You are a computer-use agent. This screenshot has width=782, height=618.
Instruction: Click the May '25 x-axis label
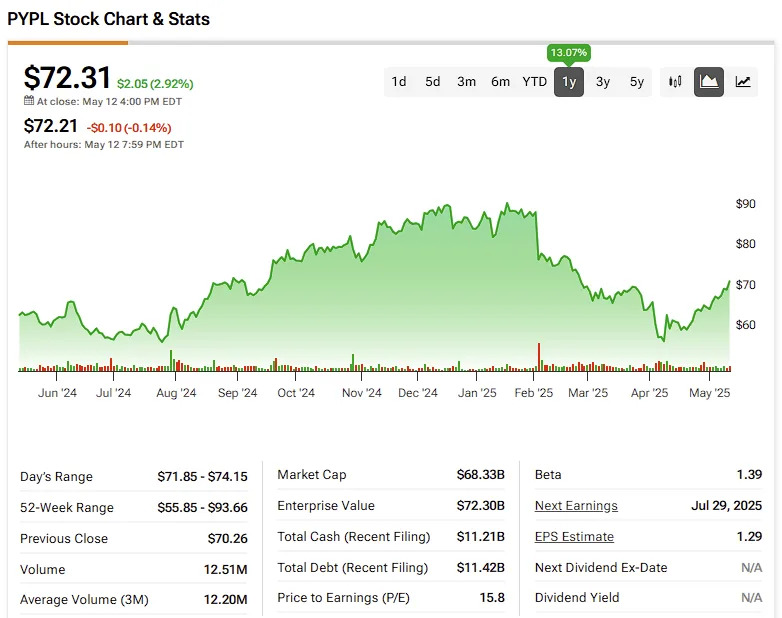click(709, 393)
